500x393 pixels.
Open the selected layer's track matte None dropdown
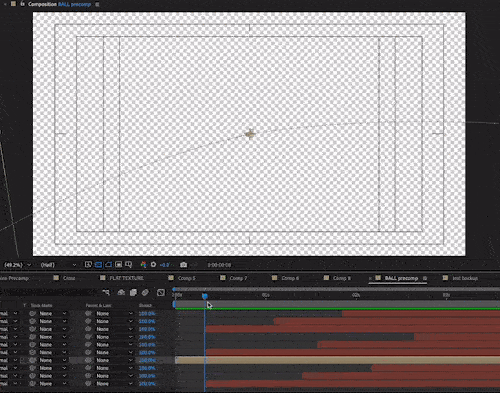53,360
